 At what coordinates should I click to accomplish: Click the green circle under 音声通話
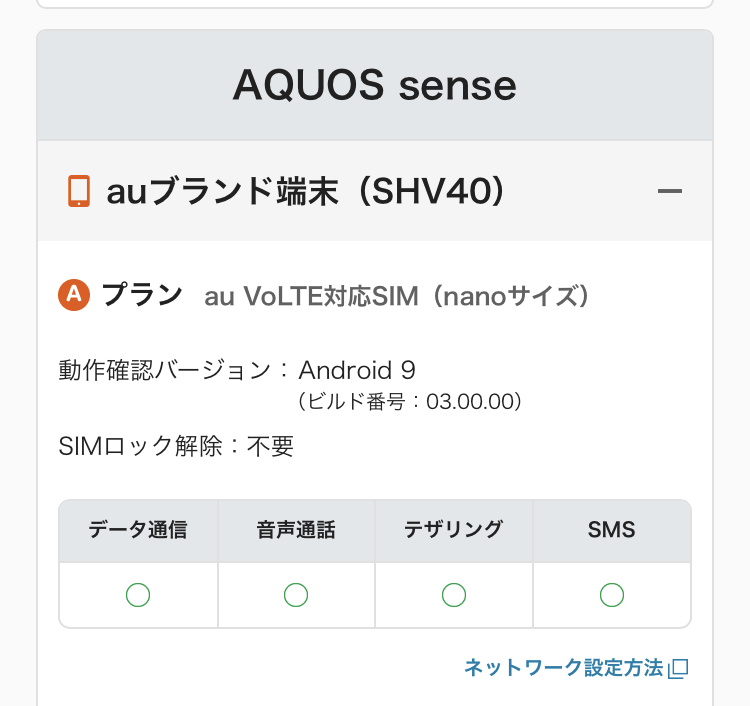(296, 595)
